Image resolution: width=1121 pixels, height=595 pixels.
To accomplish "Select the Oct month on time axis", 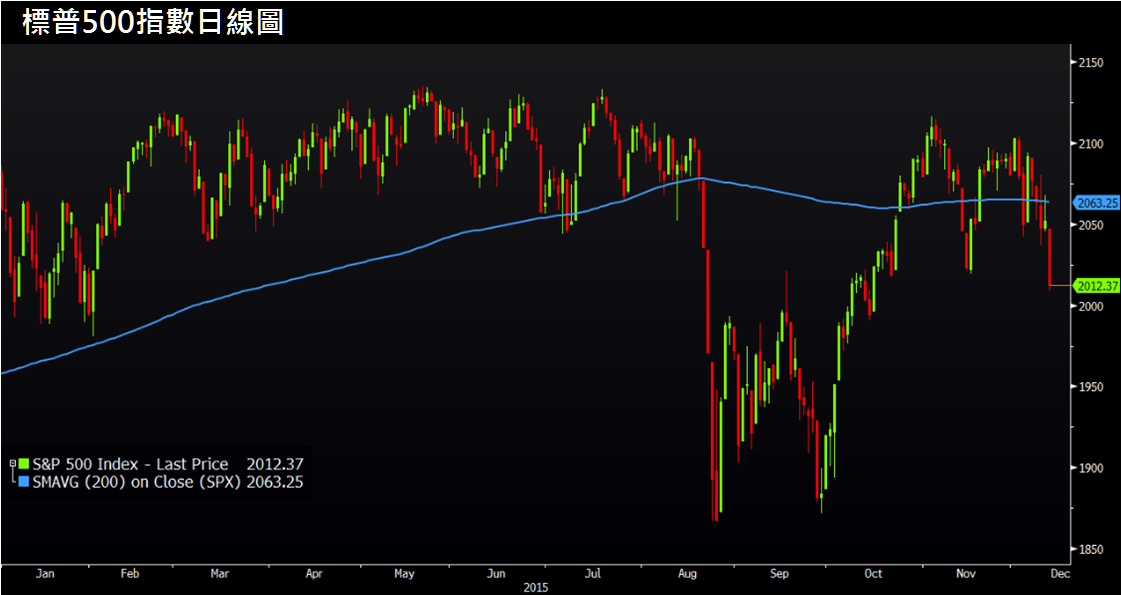I will 873,575.
